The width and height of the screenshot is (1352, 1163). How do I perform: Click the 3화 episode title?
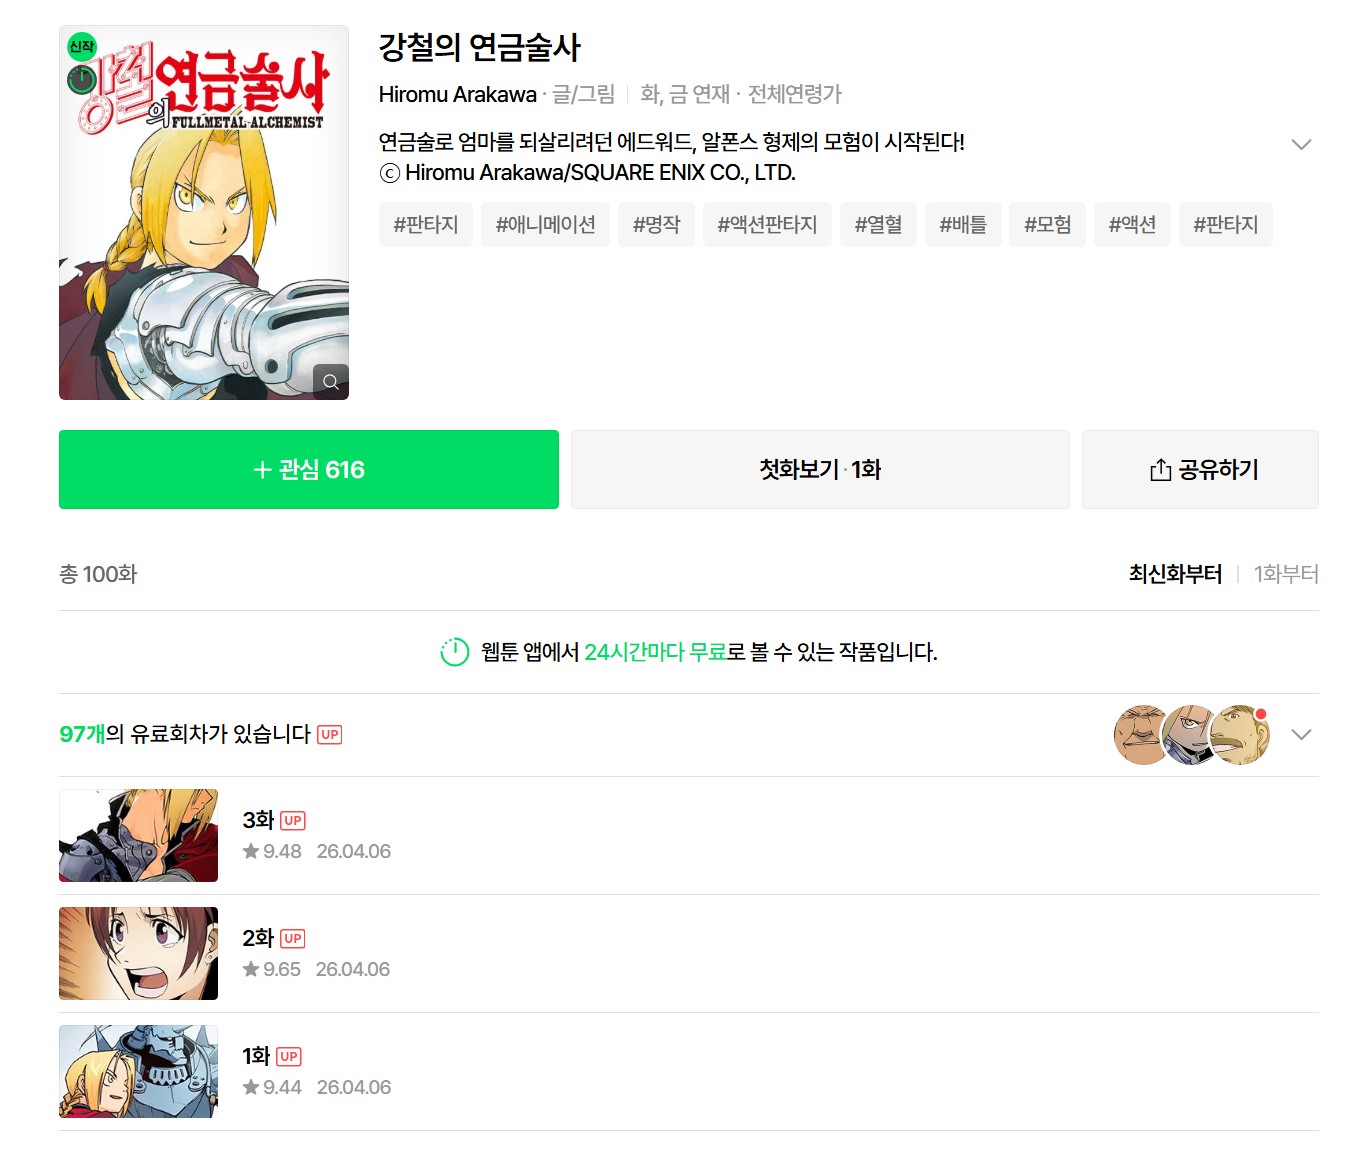[x=258, y=821]
